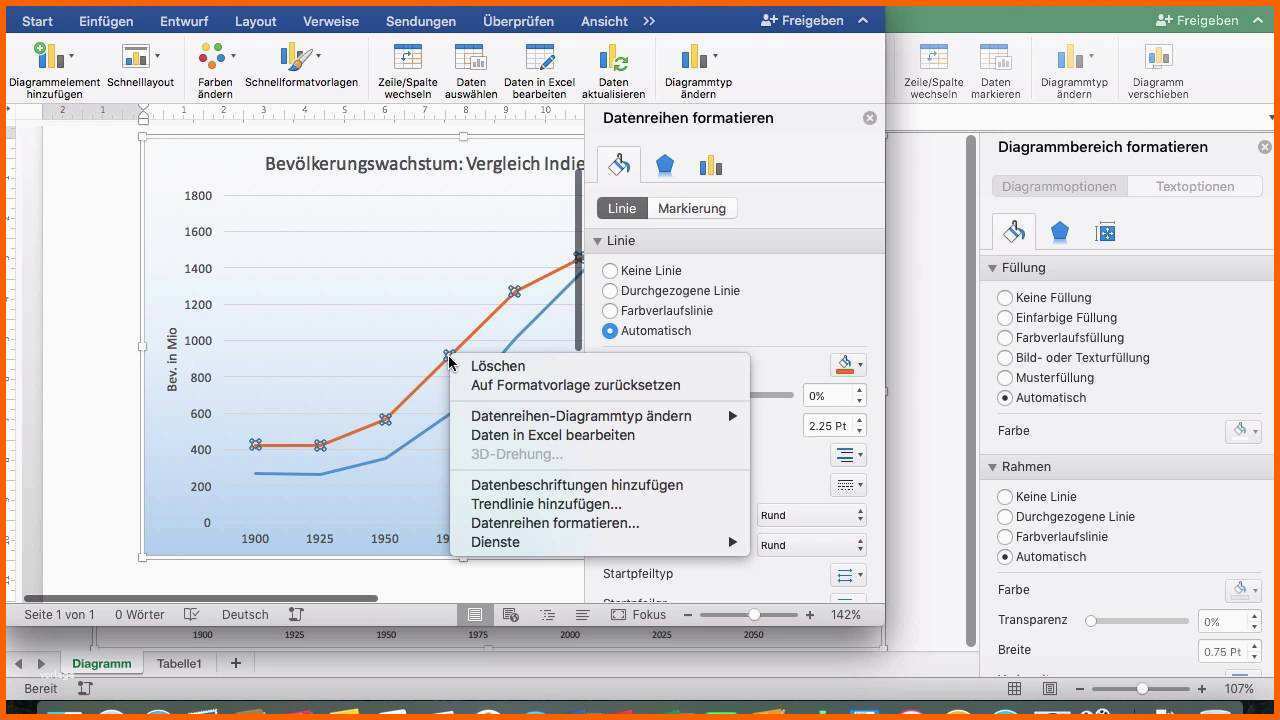Image resolution: width=1280 pixels, height=720 pixels.
Task: Select Farbverlaufslinie in Datenreihen pane
Action: (x=610, y=311)
